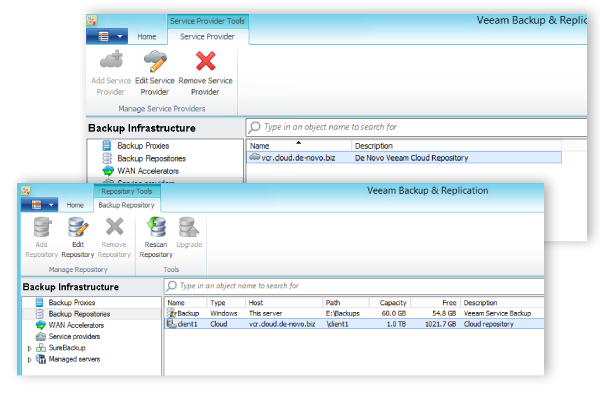The width and height of the screenshot is (600, 400).
Task: Click Rescan Repository icon
Action: coord(156,227)
